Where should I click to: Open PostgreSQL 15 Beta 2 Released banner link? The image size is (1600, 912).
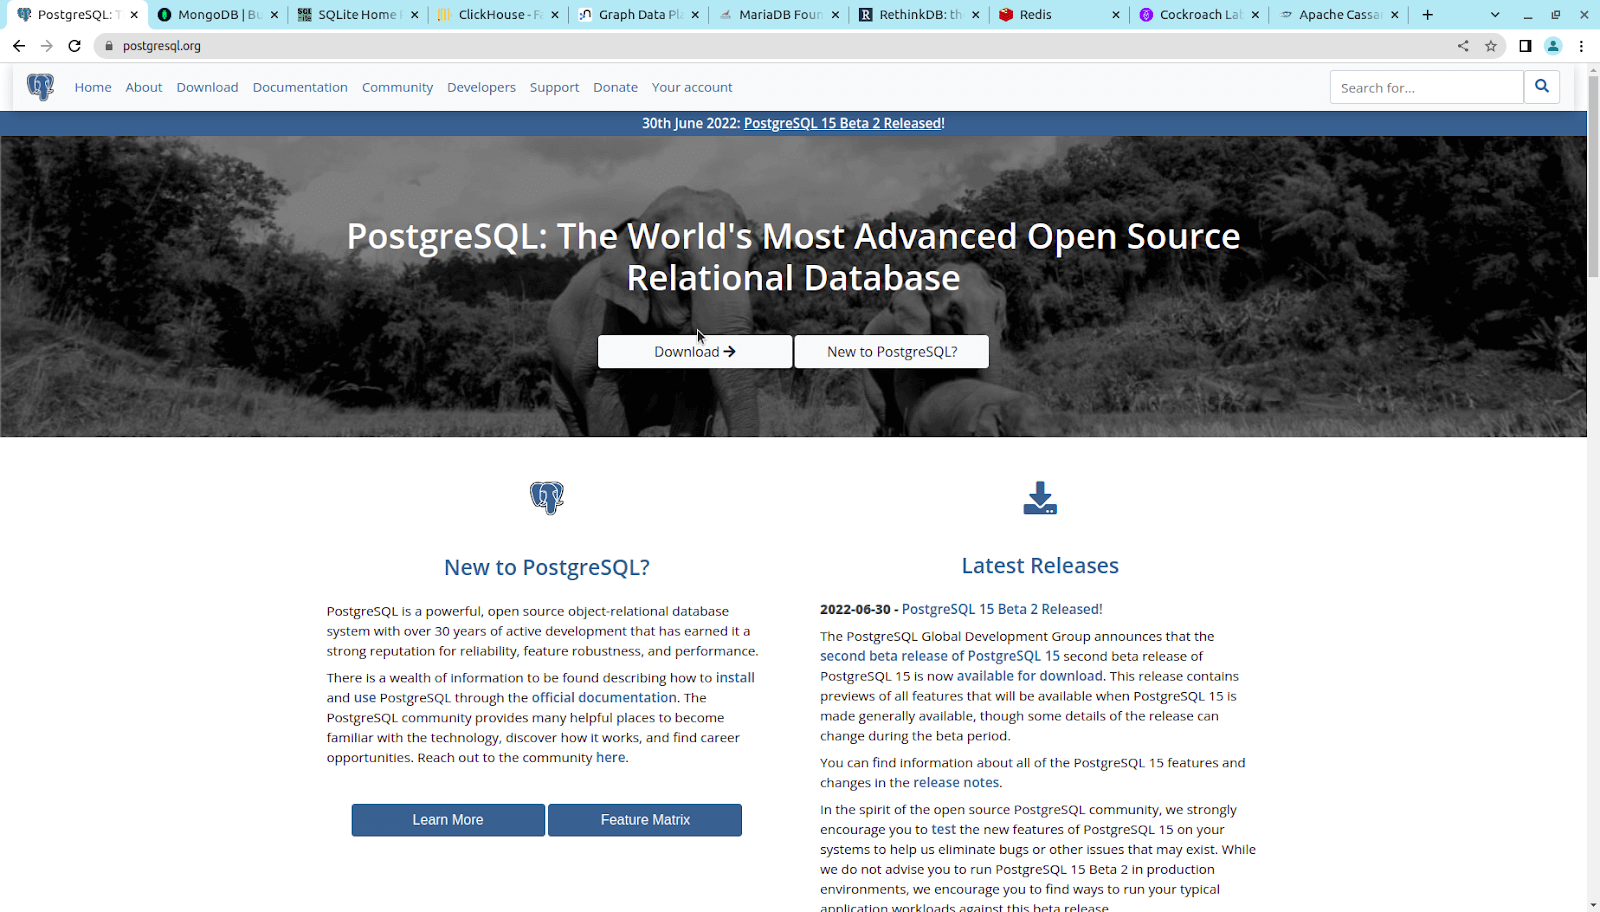[x=842, y=123]
